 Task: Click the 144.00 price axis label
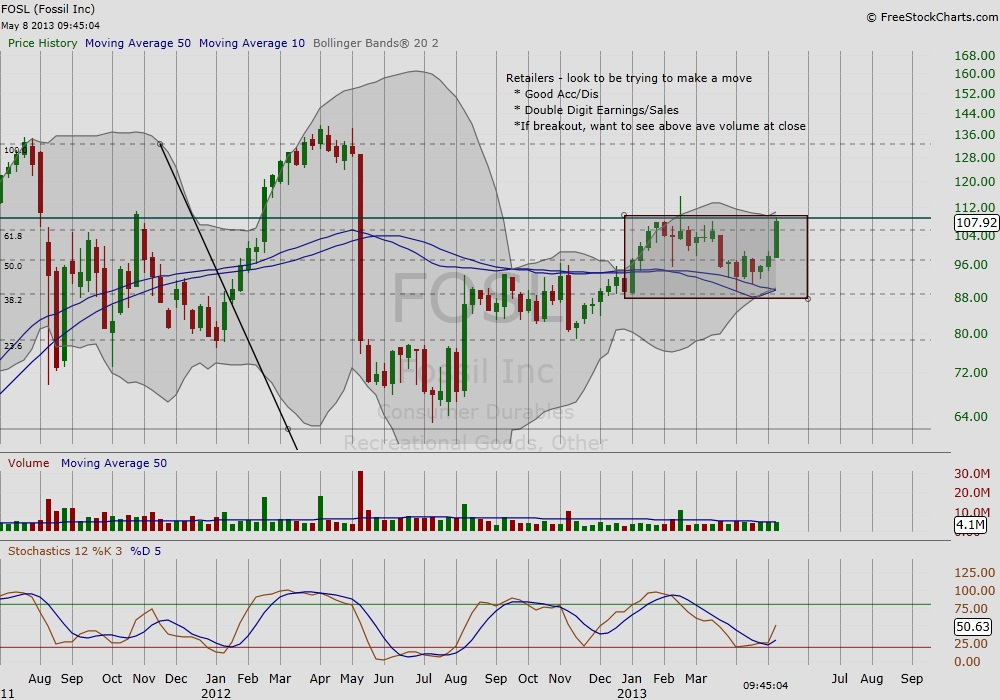(974, 113)
